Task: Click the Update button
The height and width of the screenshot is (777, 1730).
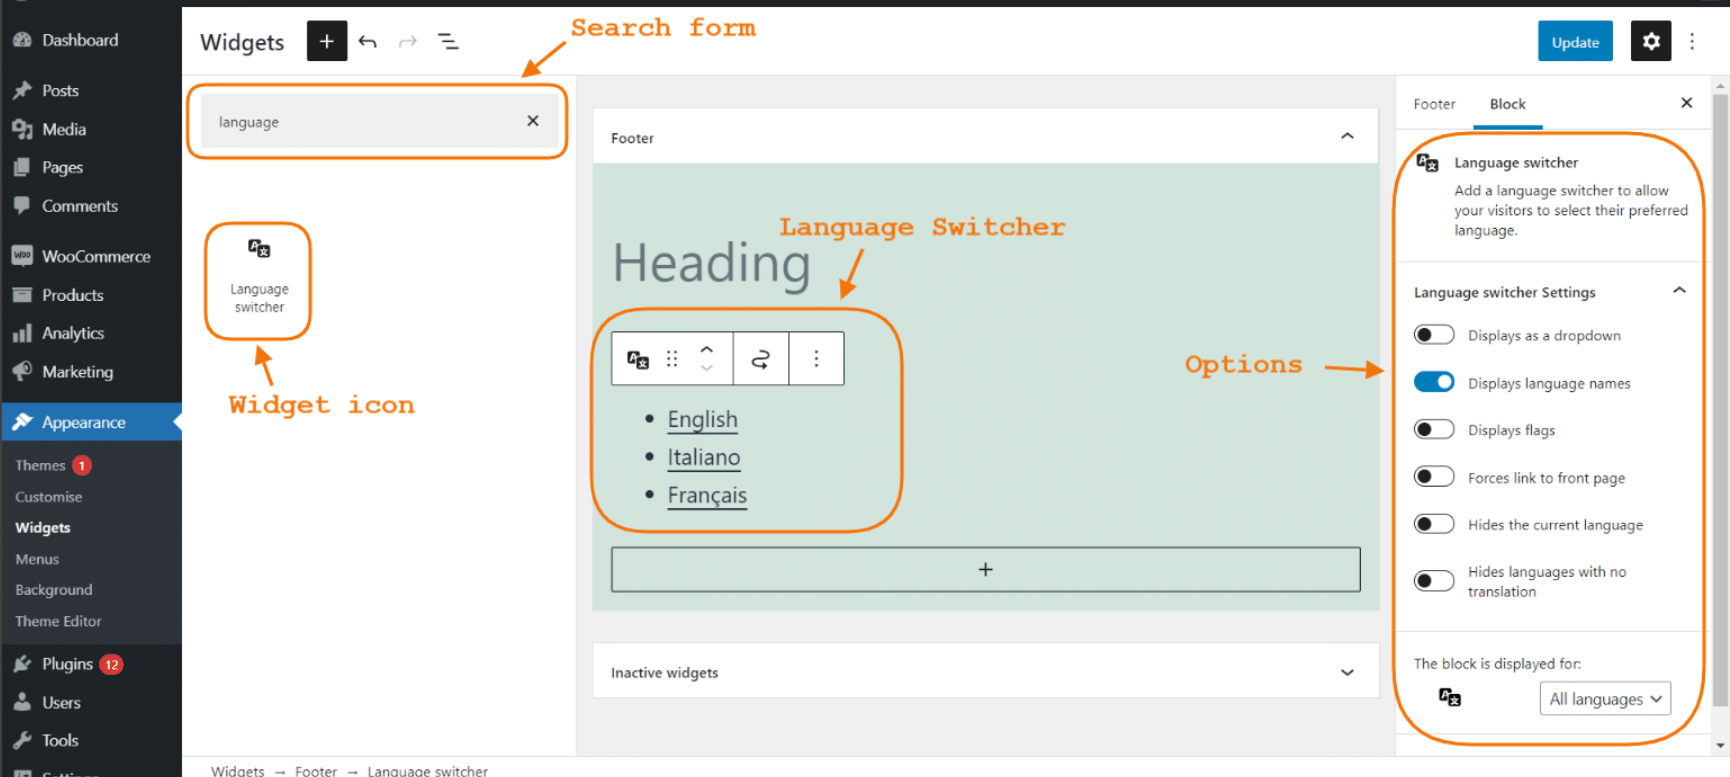Action: click(x=1575, y=41)
